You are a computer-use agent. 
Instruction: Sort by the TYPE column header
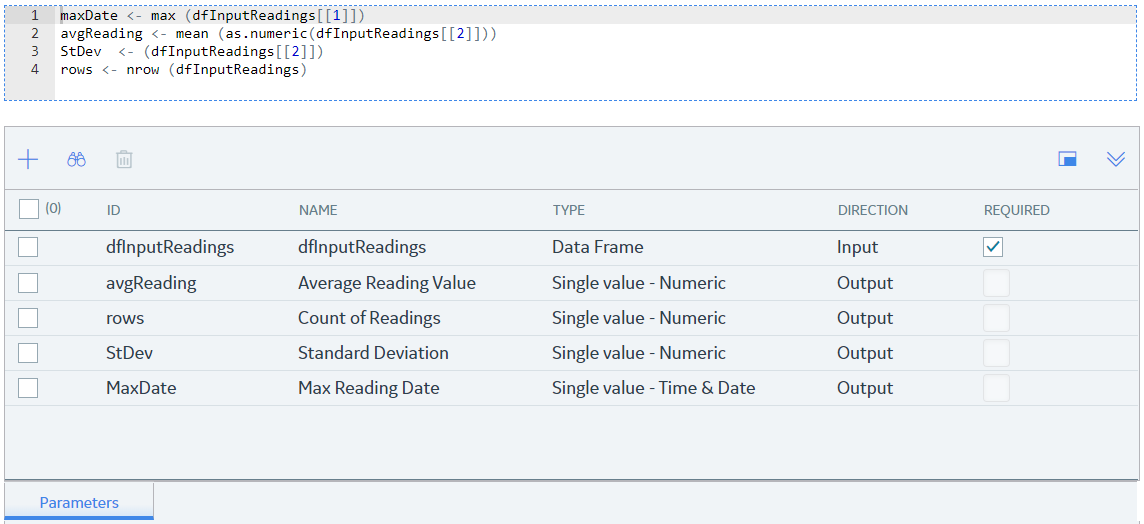click(x=569, y=210)
